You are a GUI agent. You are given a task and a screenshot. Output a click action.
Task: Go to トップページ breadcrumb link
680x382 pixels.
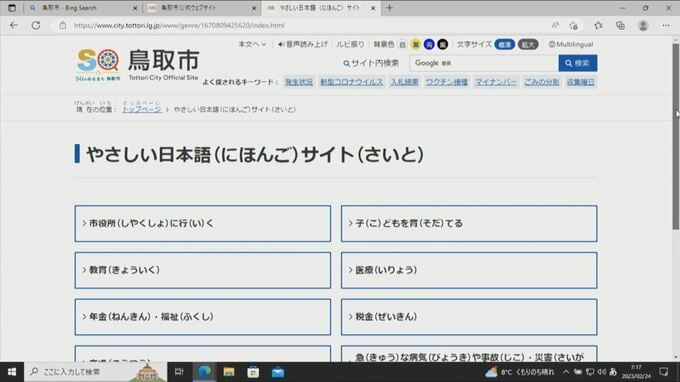[x=142, y=109]
